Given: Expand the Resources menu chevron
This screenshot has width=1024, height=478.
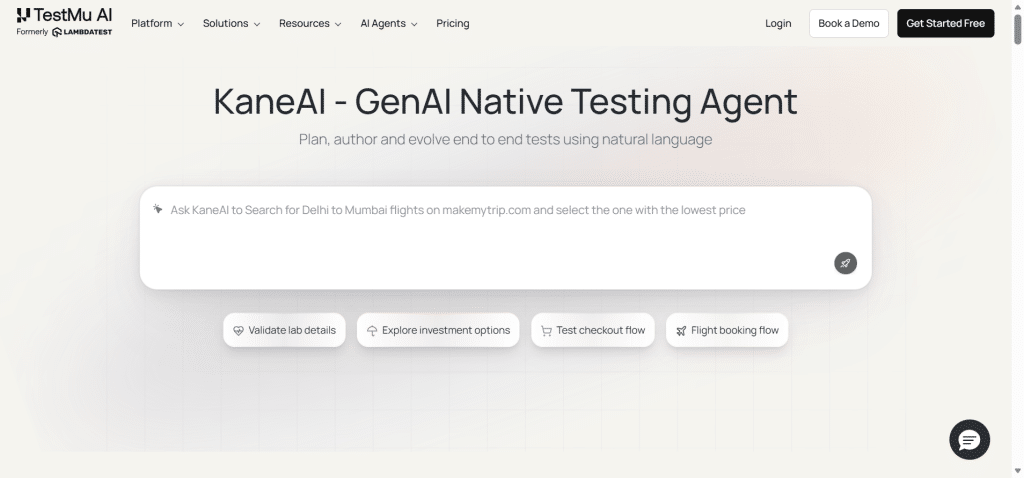Looking at the screenshot, I should (338, 24).
